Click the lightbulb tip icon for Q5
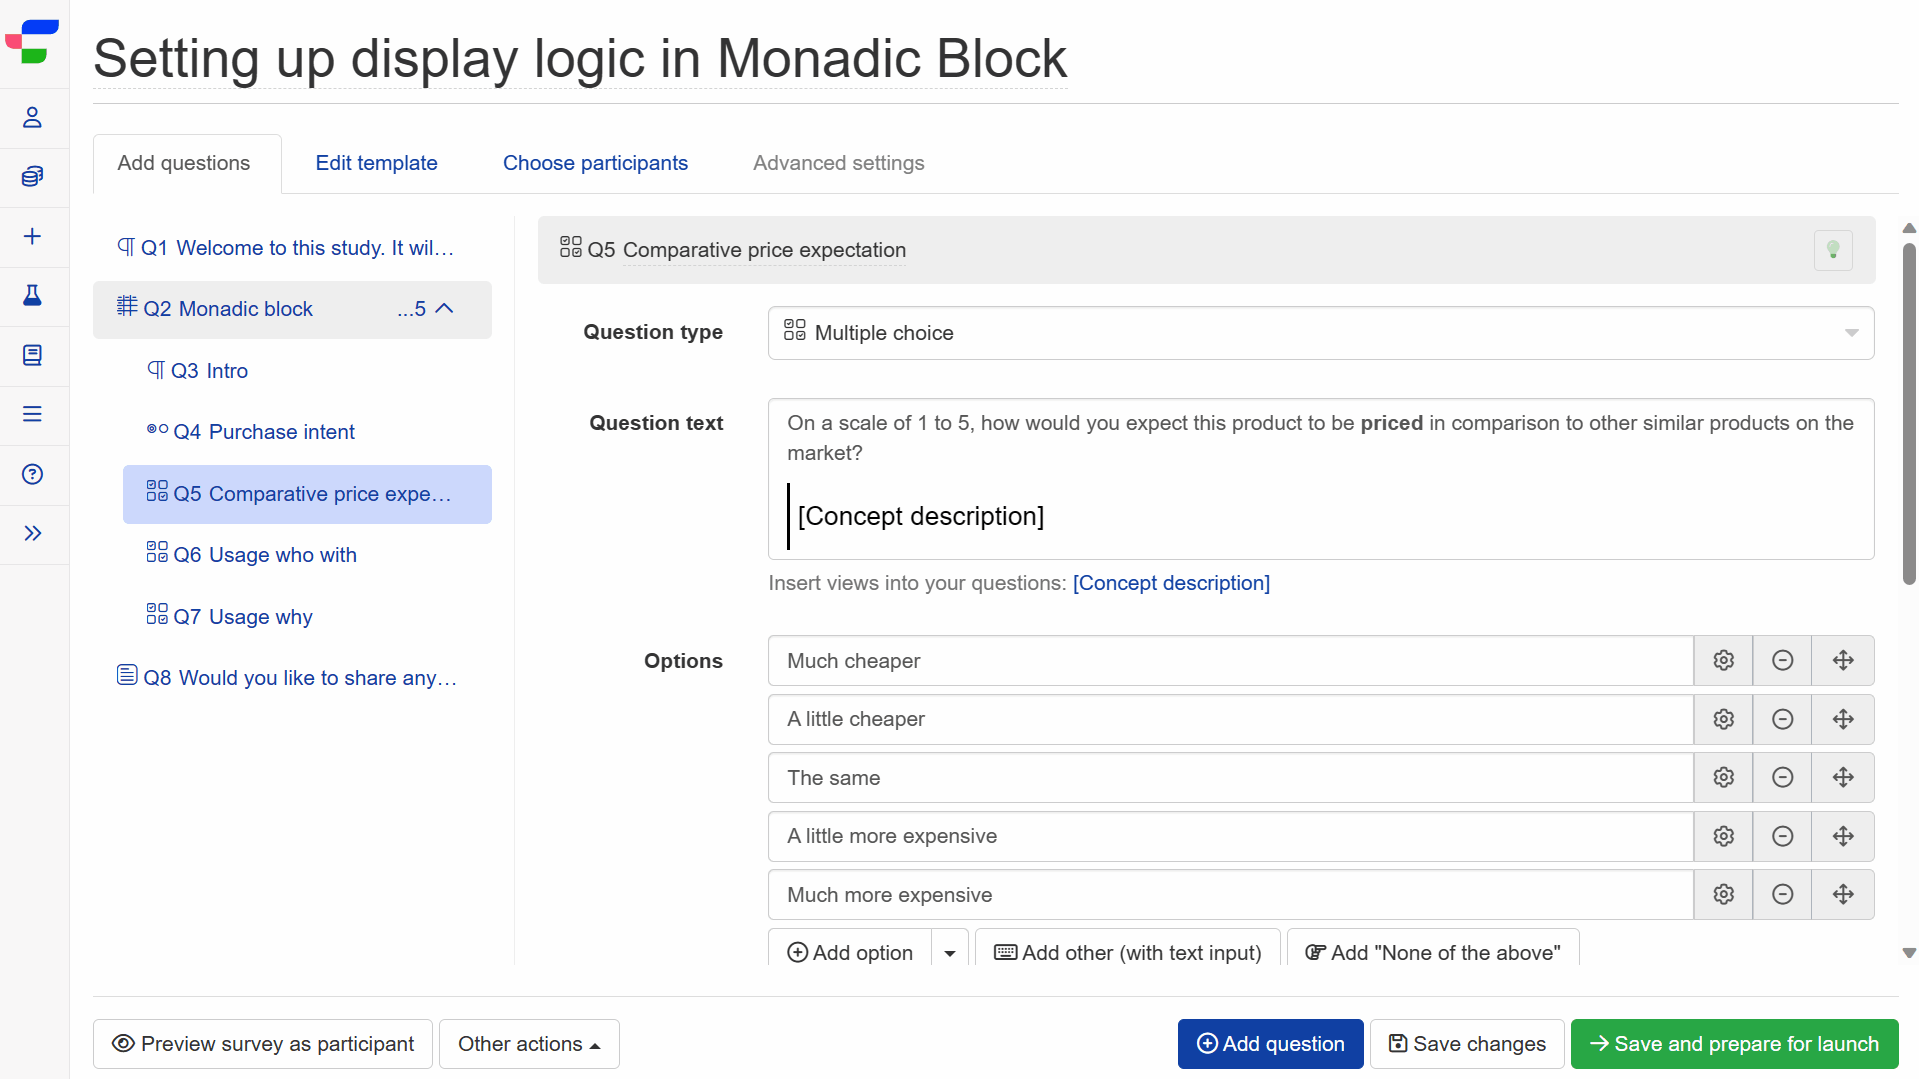Image resolution: width=1919 pixels, height=1079 pixels. (1832, 250)
